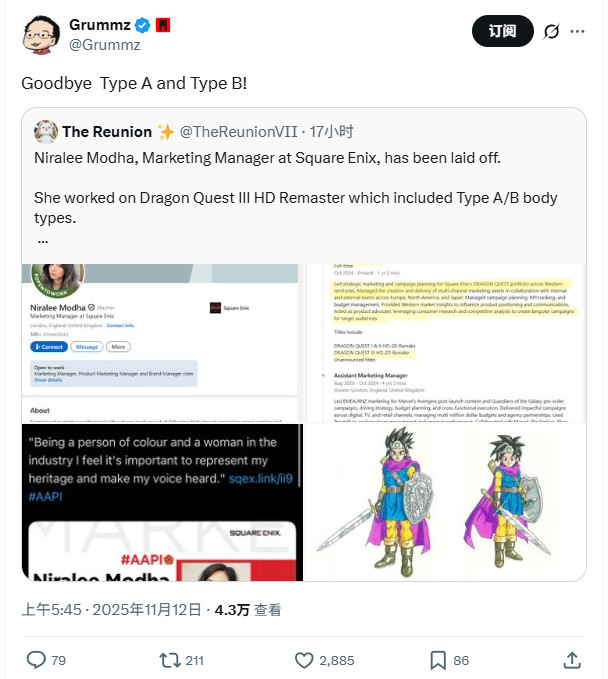View the Dragon Quest hero artwork image
The width and height of the screenshot is (608, 679).
point(445,503)
